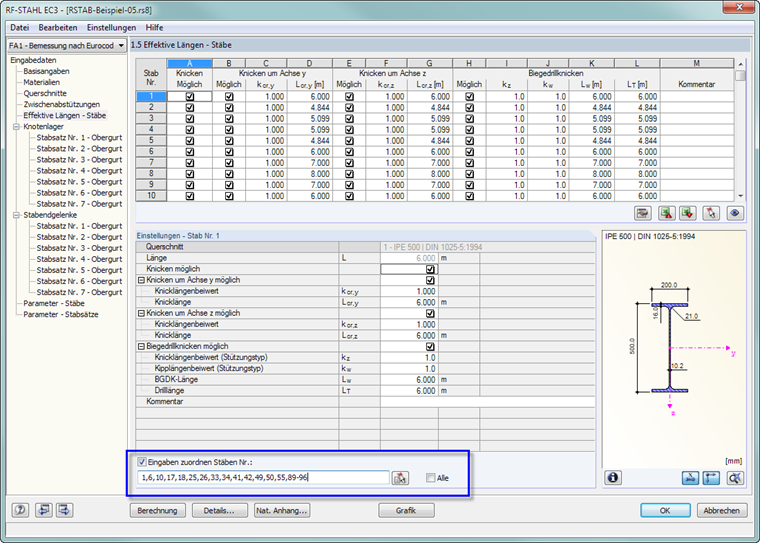Click the OK button
This screenshot has height=543, width=760.
tap(665, 511)
